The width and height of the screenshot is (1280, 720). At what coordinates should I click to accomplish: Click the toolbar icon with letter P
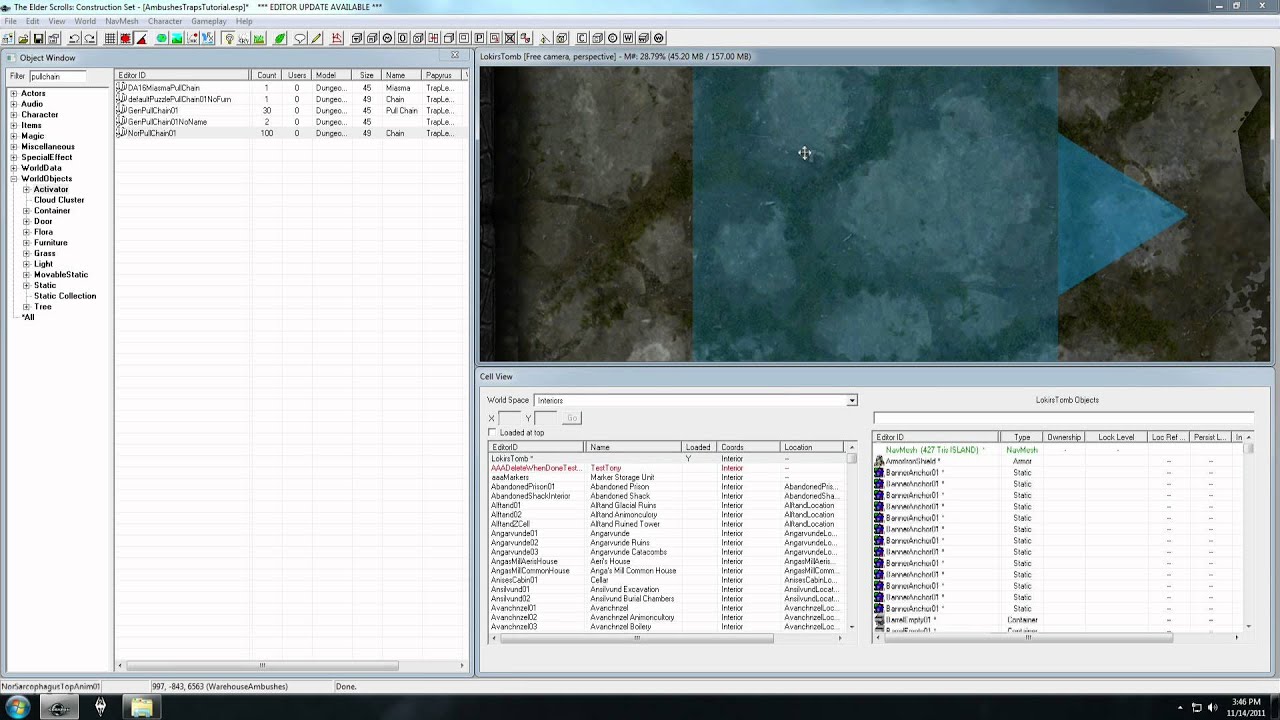click(479, 38)
